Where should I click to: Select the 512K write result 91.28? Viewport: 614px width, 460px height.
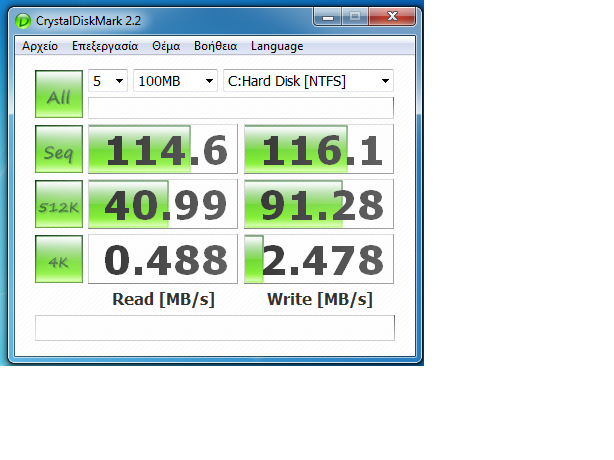tap(319, 204)
